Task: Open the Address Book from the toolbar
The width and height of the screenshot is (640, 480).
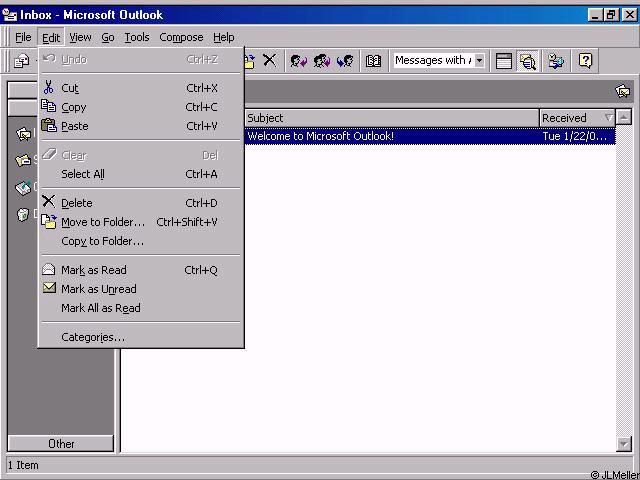Action: pyautogui.click(x=373, y=61)
